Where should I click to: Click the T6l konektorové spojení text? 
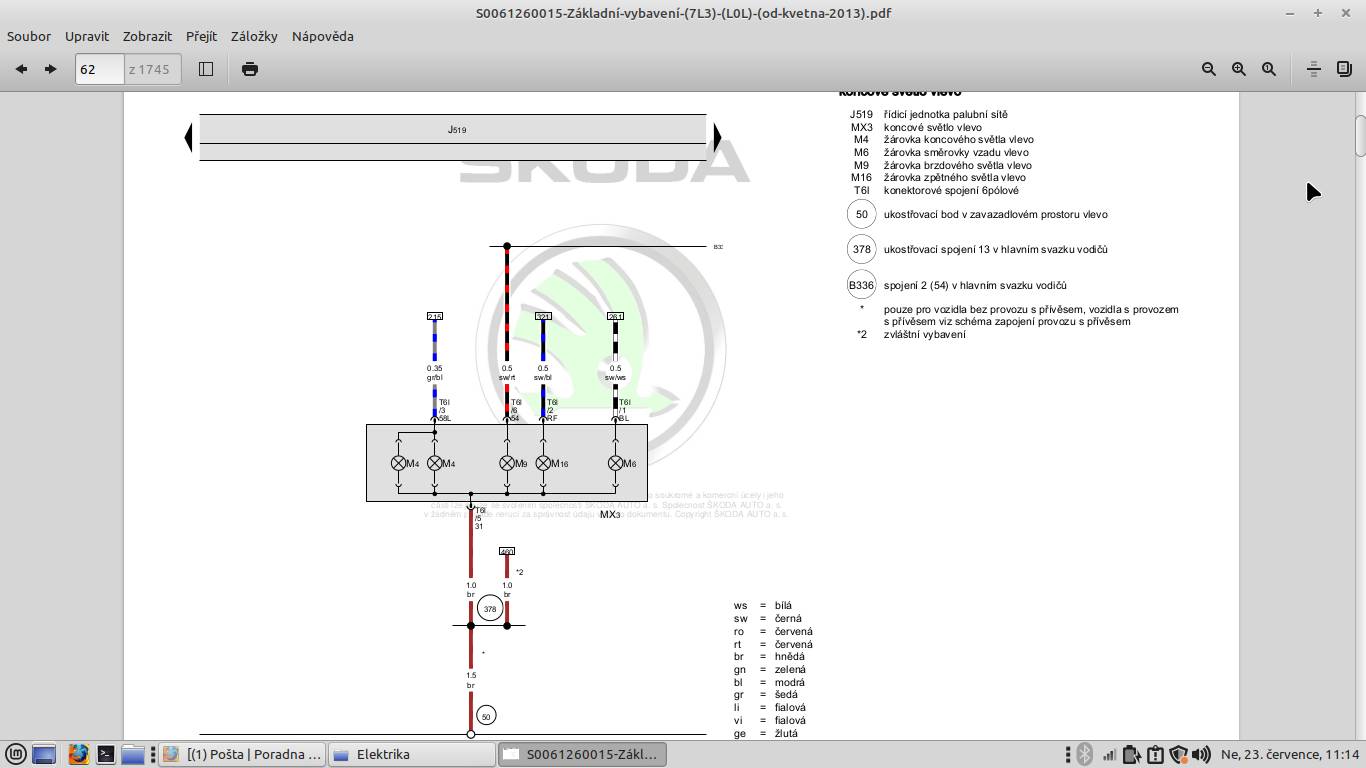[x=936, y=190]
